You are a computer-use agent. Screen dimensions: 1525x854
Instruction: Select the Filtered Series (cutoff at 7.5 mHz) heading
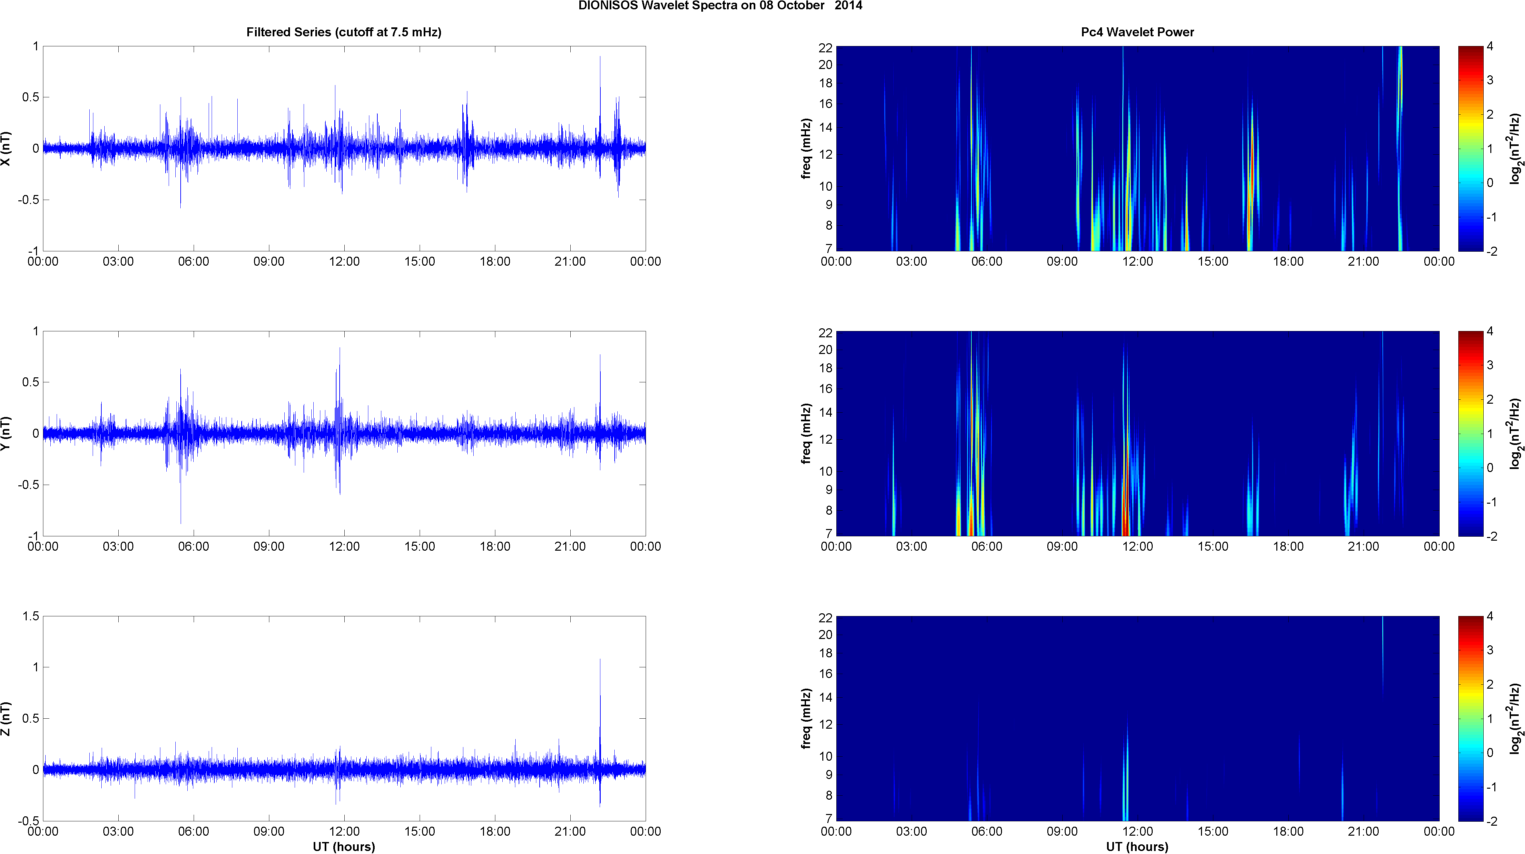(x=344, y=32)
